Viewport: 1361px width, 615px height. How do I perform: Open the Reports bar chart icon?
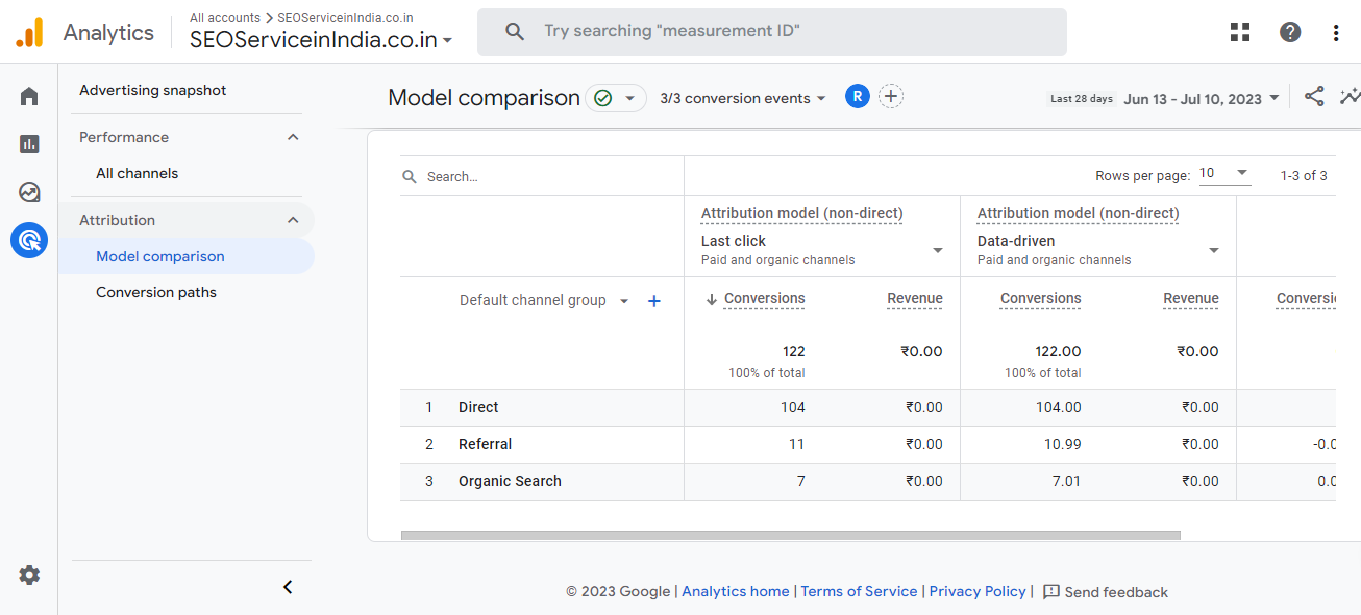click(x=29, y=144)
